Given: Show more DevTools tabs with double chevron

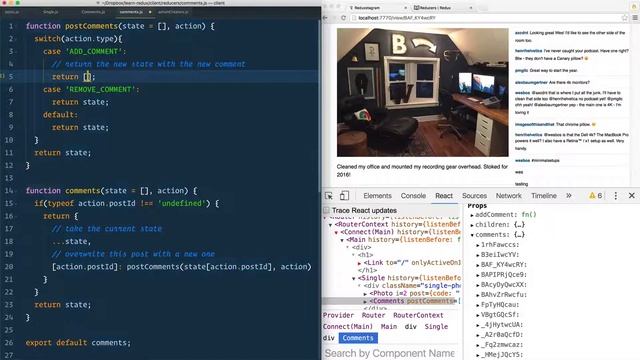Looking at the screenshot, I should point(569,196).
